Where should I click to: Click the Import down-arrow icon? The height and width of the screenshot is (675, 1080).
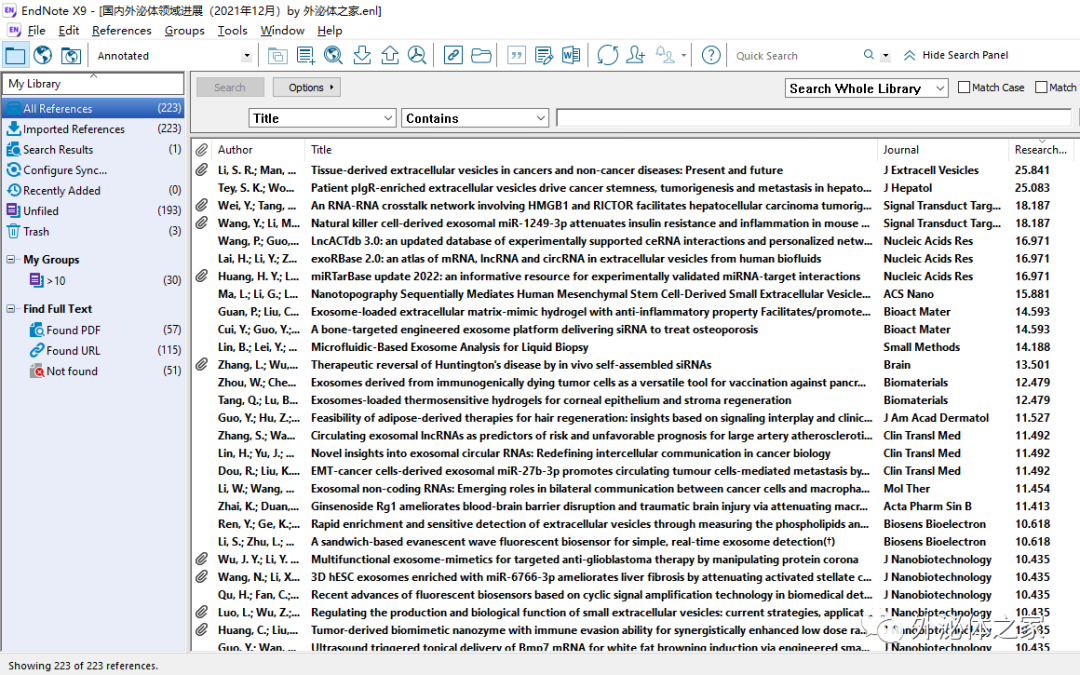tap(362, 55)
